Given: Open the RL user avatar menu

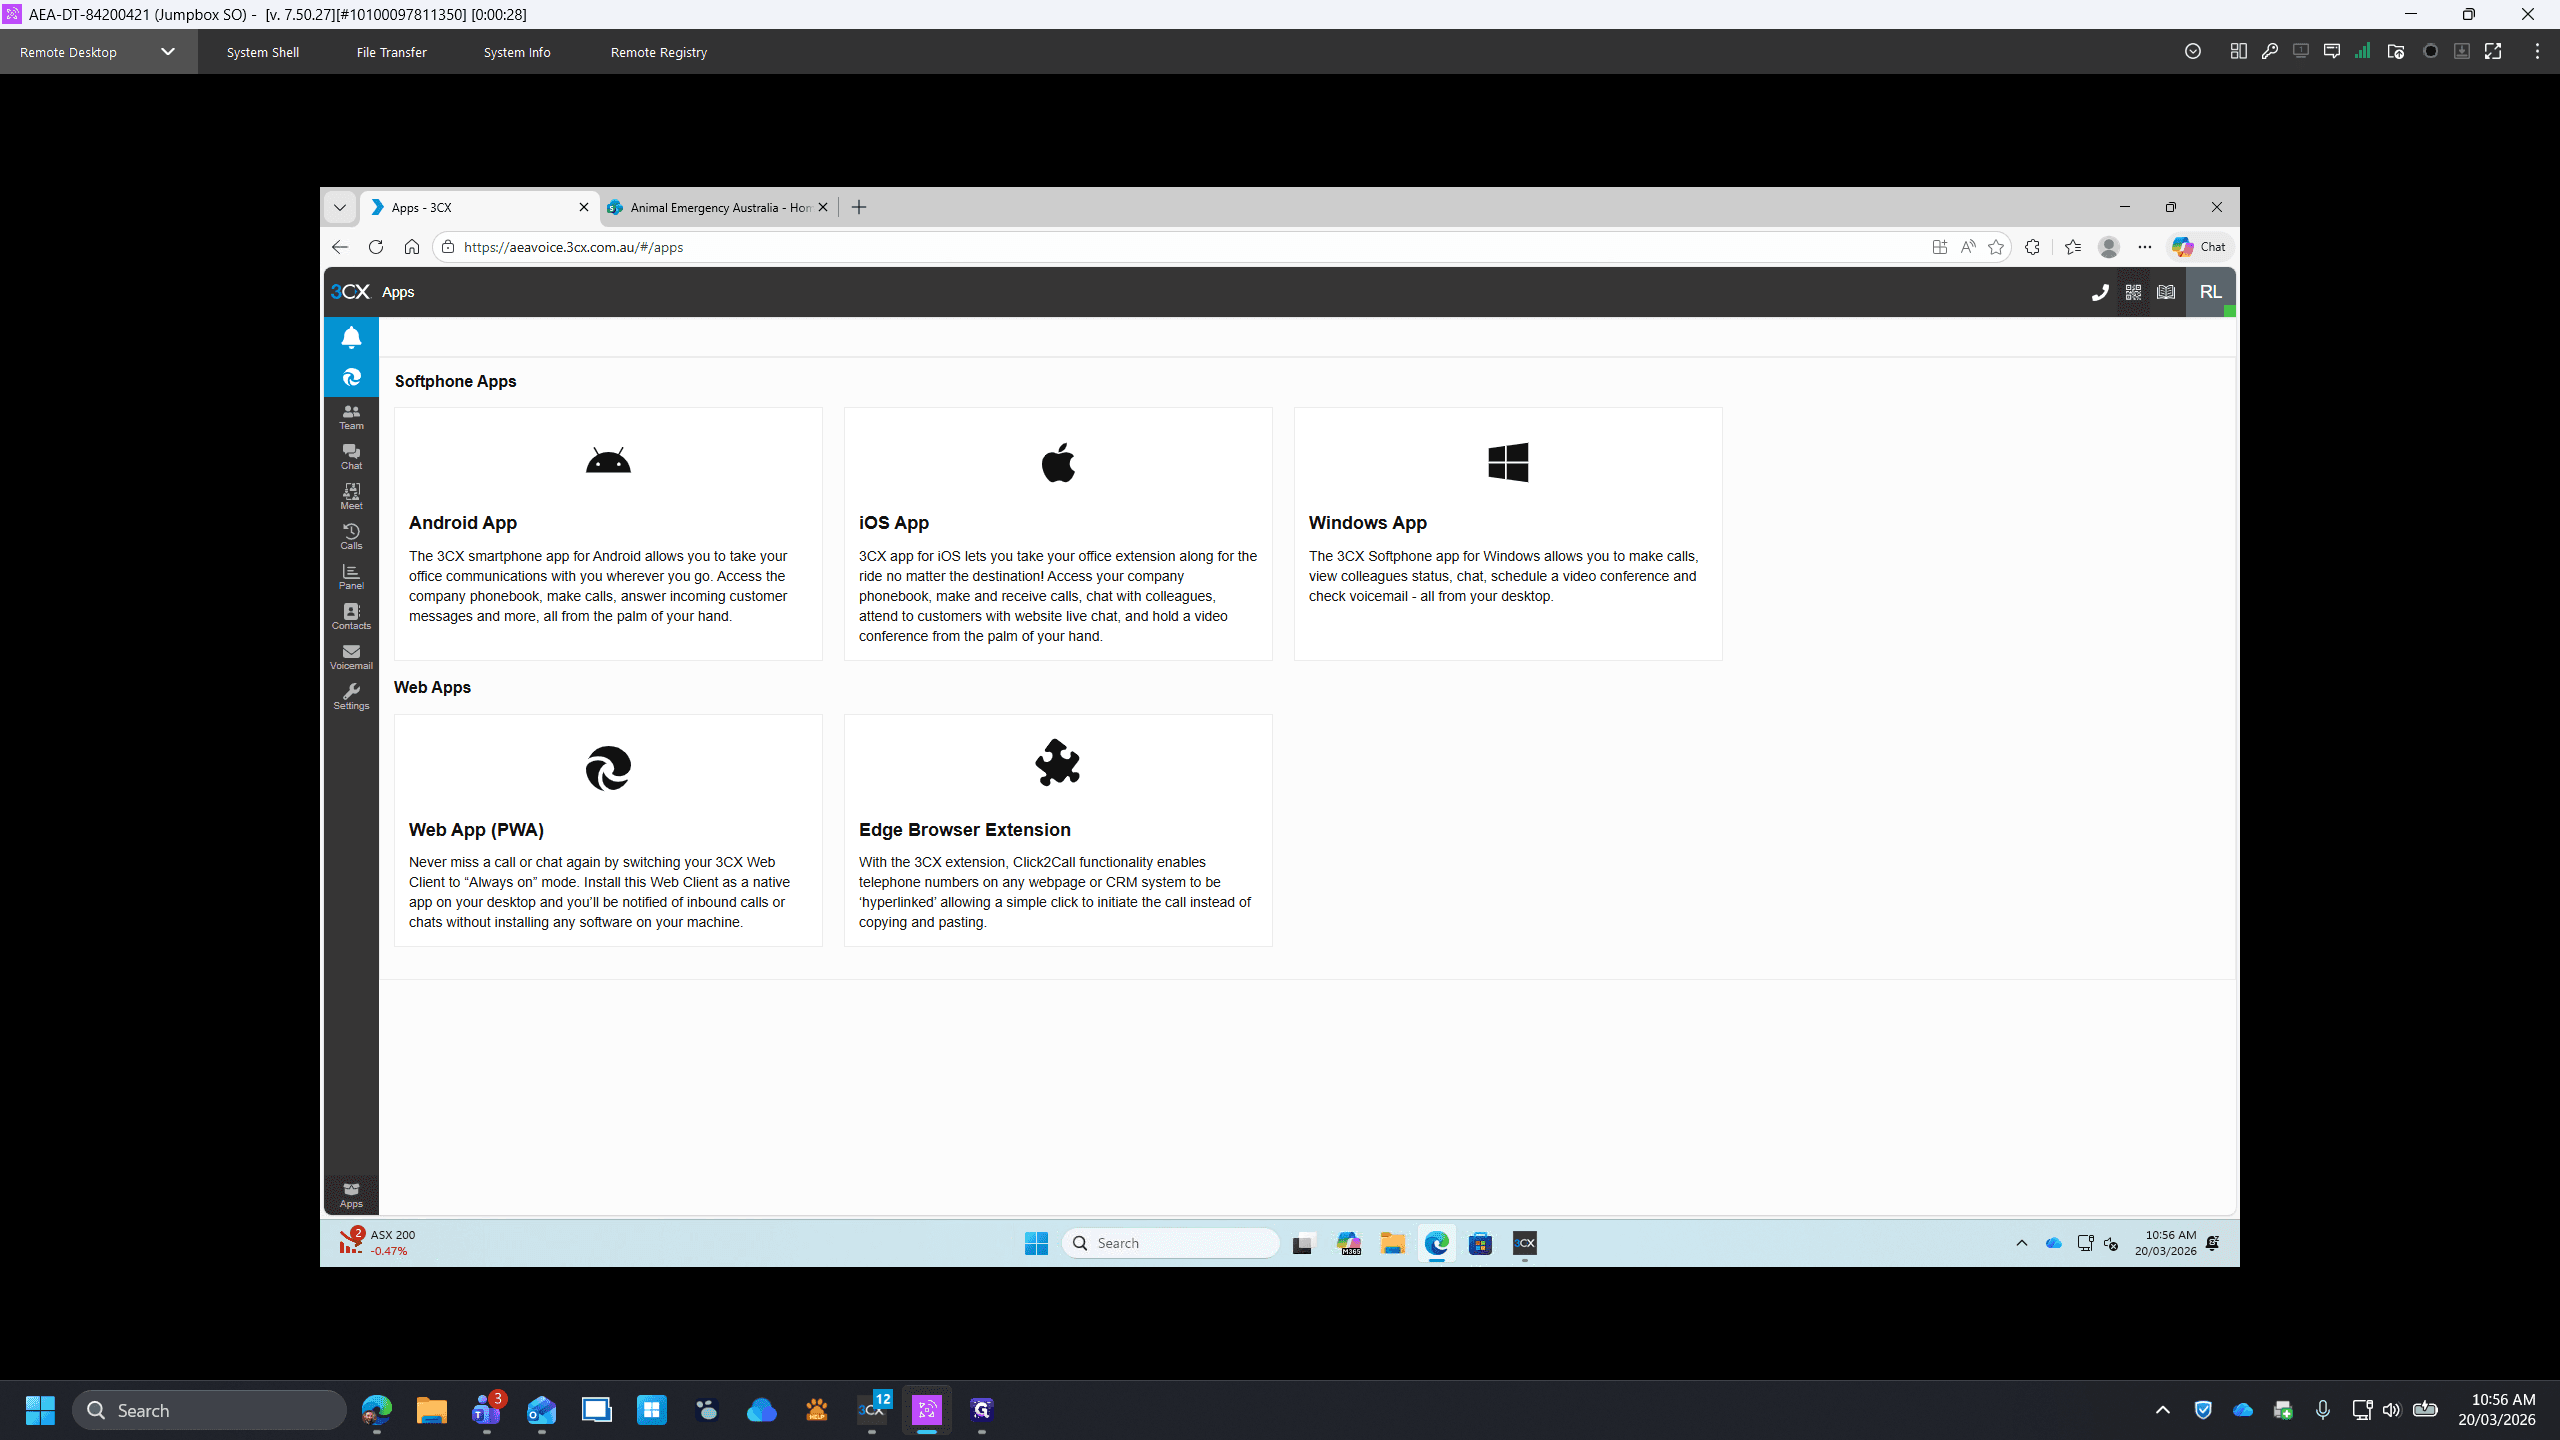Looking at the screenshot, I should point(2211,292).
